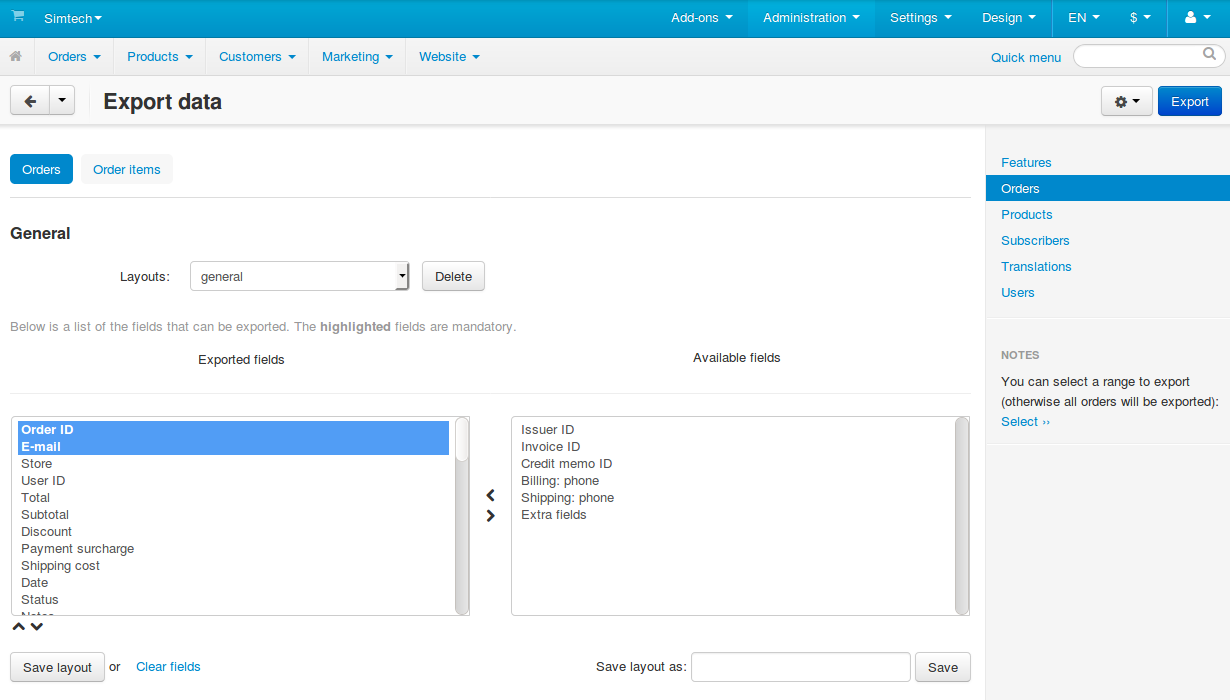Screen dimensions: 1230x700
Task: Select Issuer ID in available fields
Action: point(733,429)
